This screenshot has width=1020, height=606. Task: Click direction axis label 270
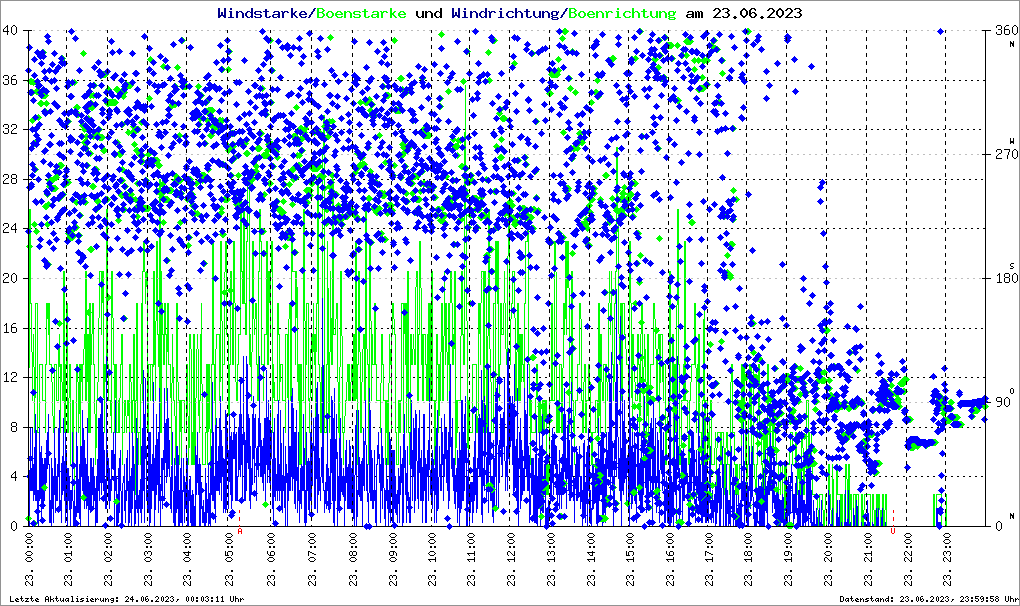pyautogui.click(x=1007, y=155)
